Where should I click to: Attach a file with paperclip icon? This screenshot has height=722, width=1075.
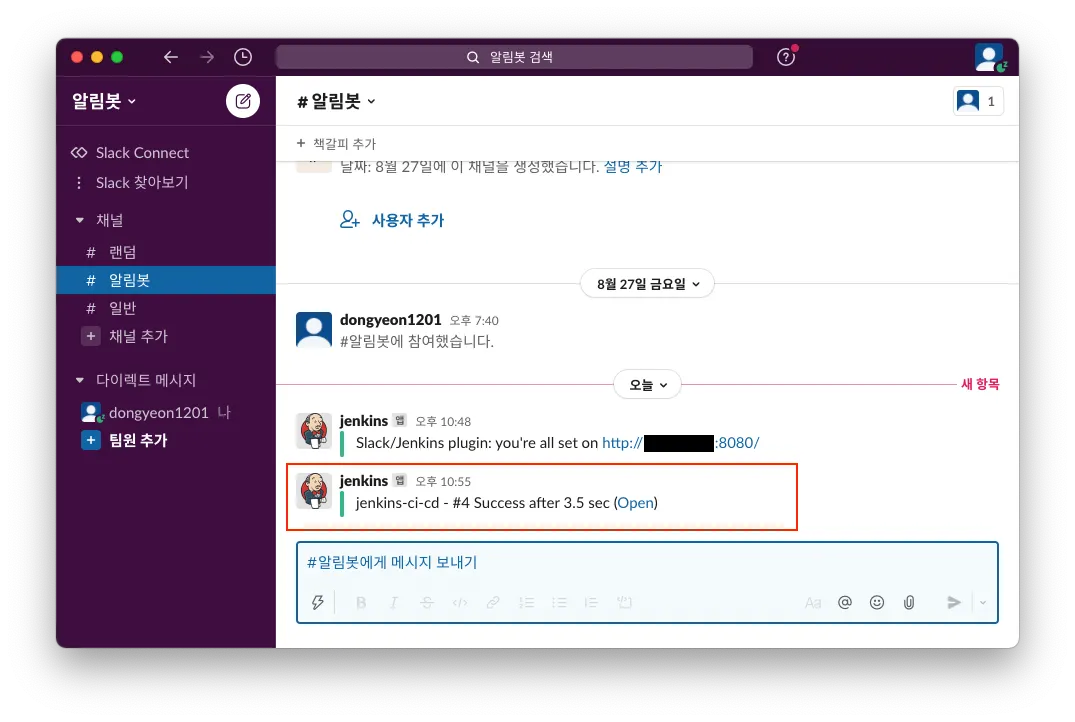pyautogui.click(x=909, y=603)
